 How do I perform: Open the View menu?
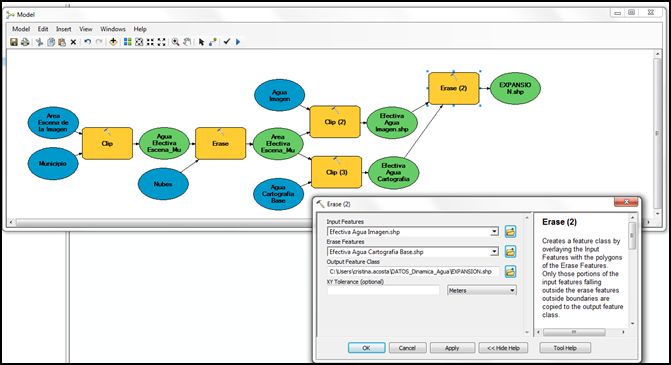86,29
